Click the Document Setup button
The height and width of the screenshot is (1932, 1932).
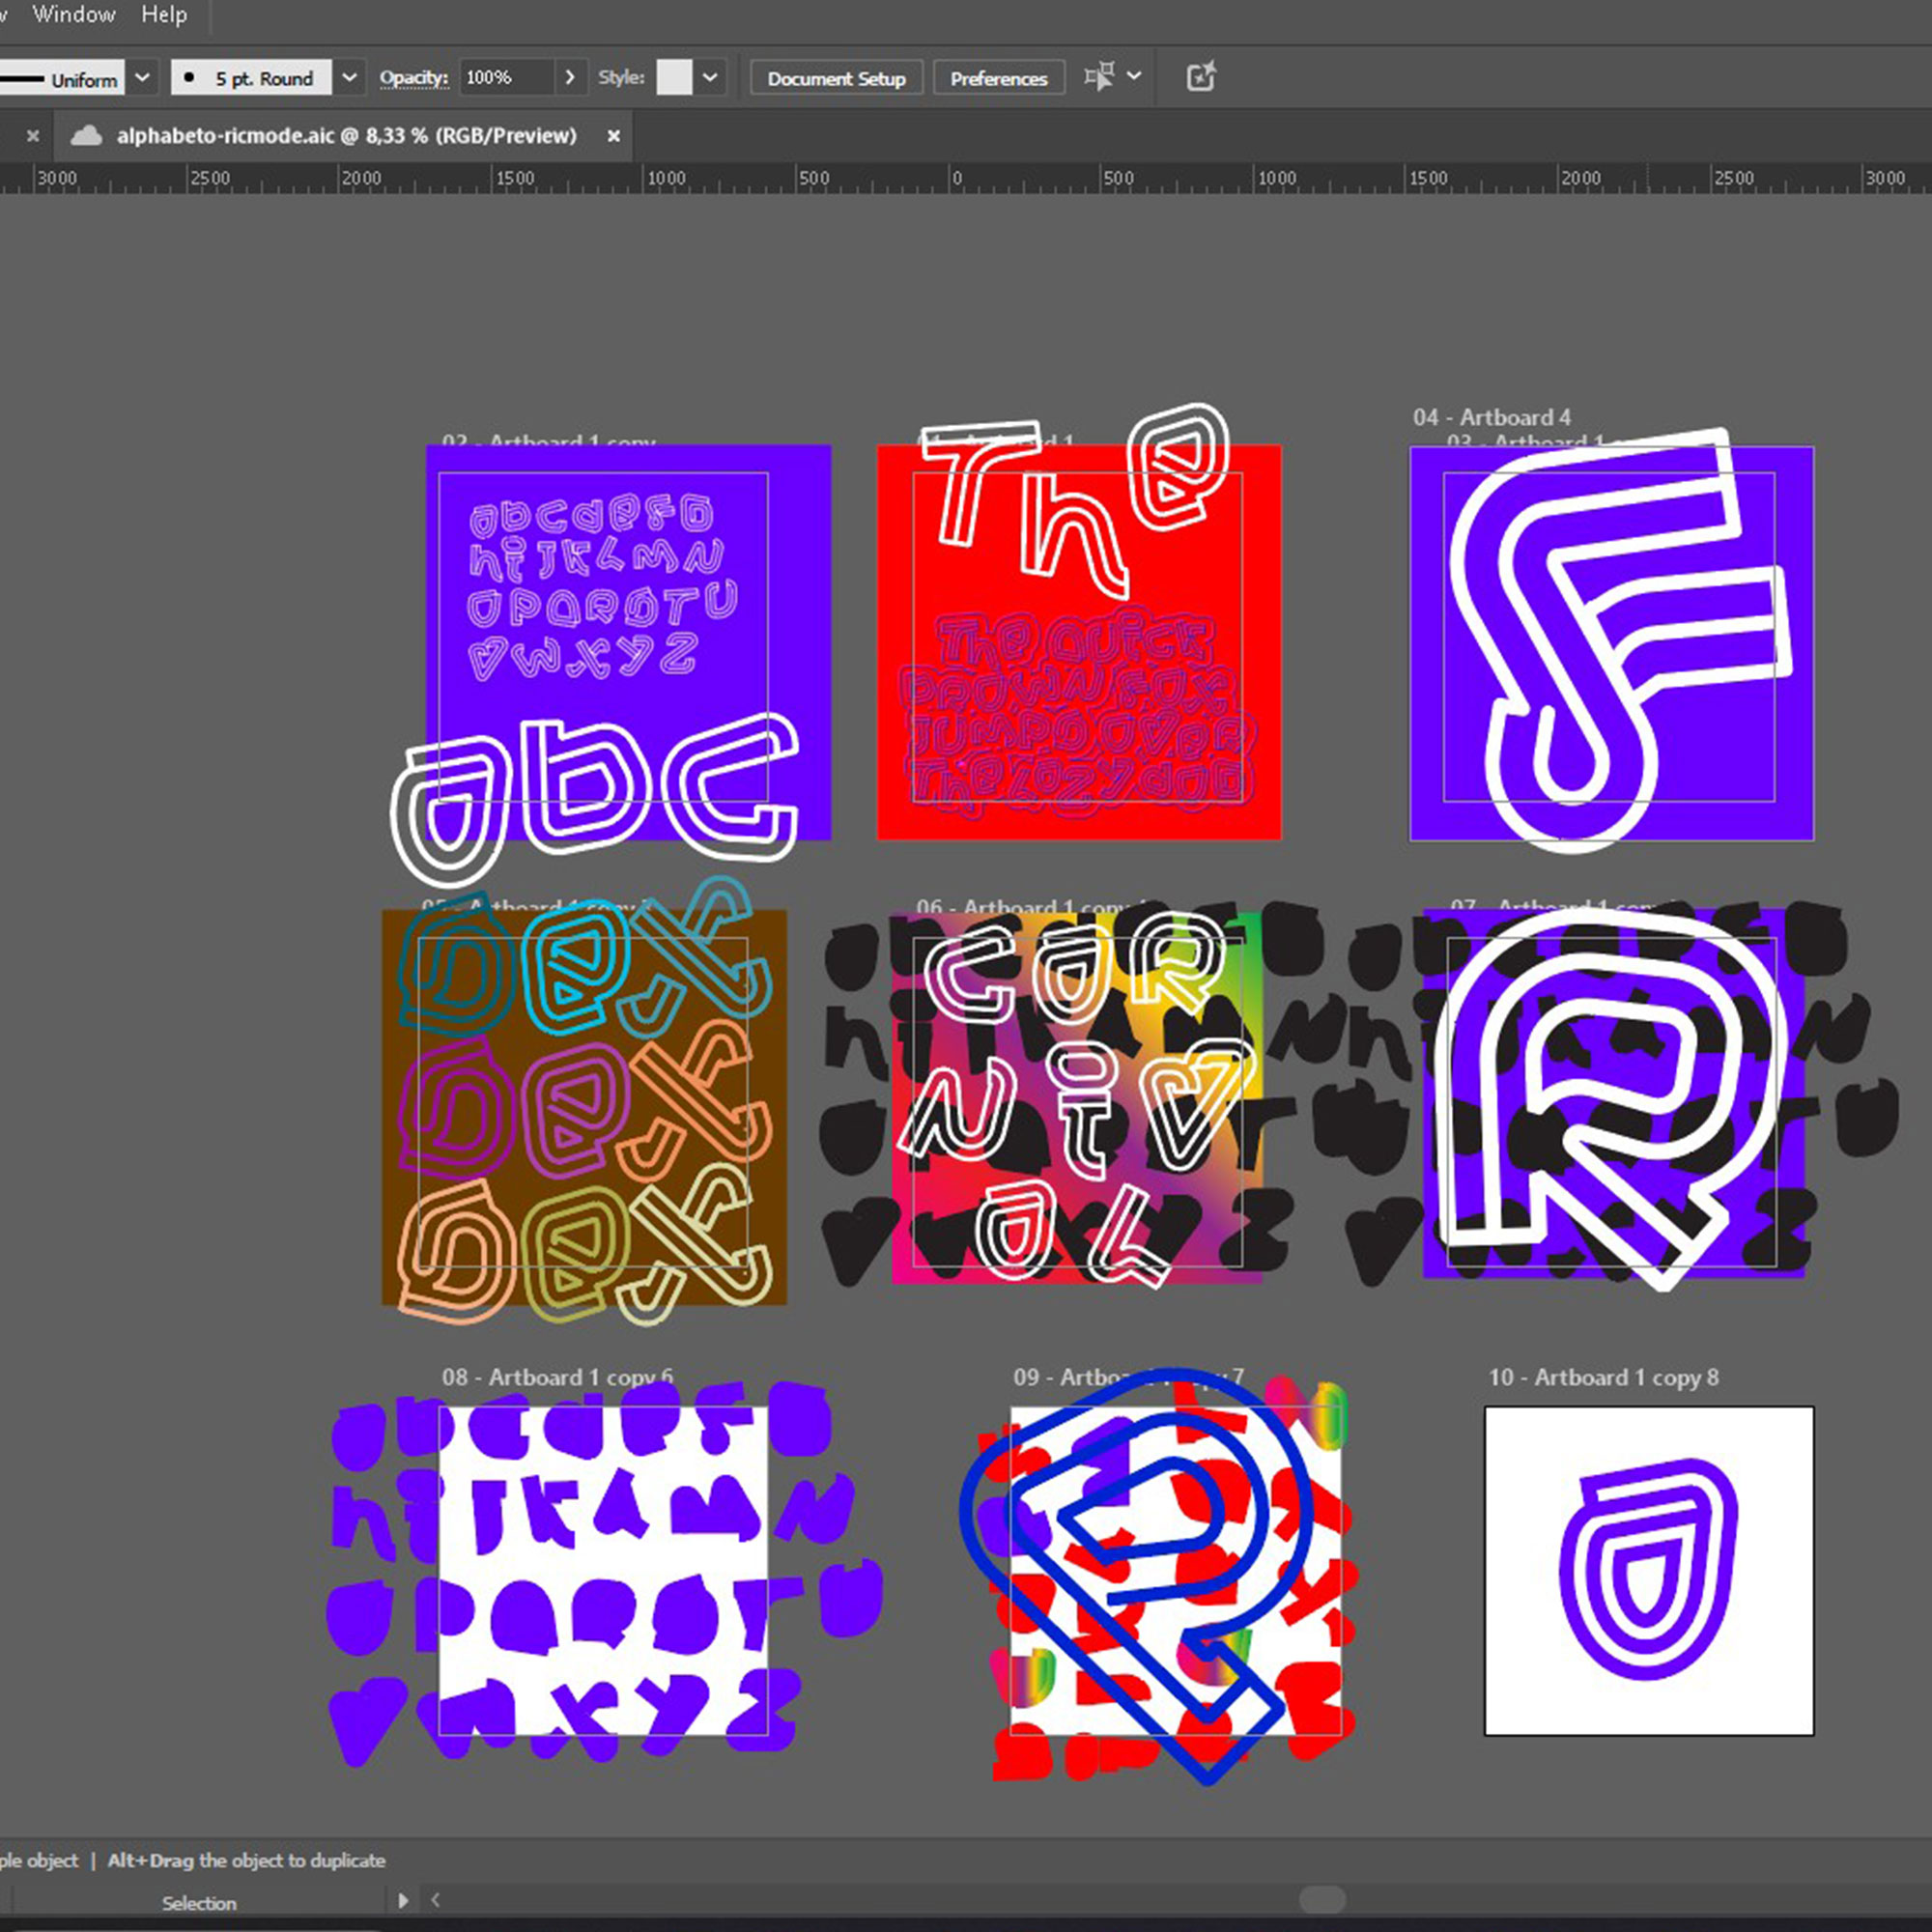(x=836, y=78)
